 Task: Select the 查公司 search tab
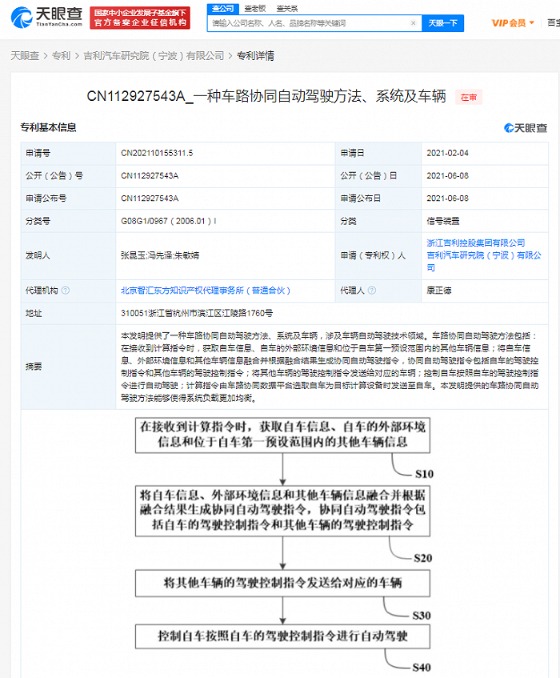(x=223, y=8)
